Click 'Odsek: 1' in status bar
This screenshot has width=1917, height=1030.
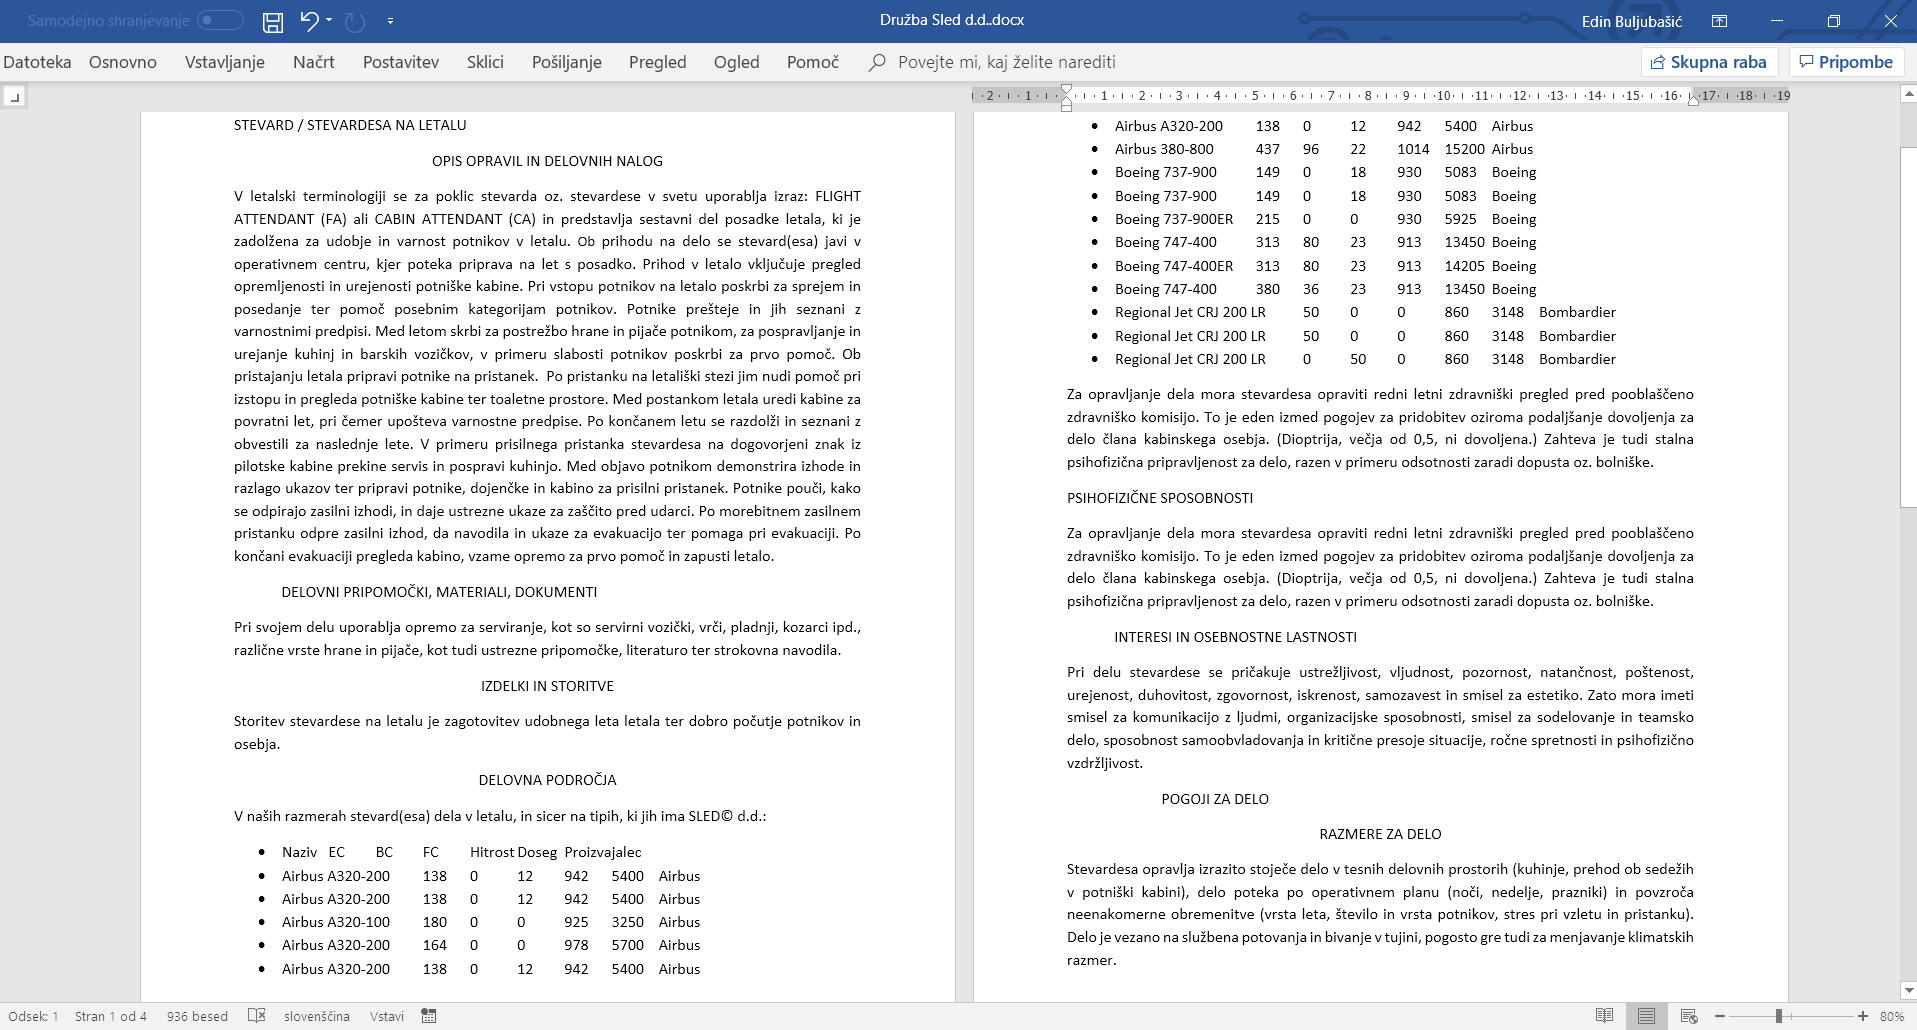tap(33, 1016)
